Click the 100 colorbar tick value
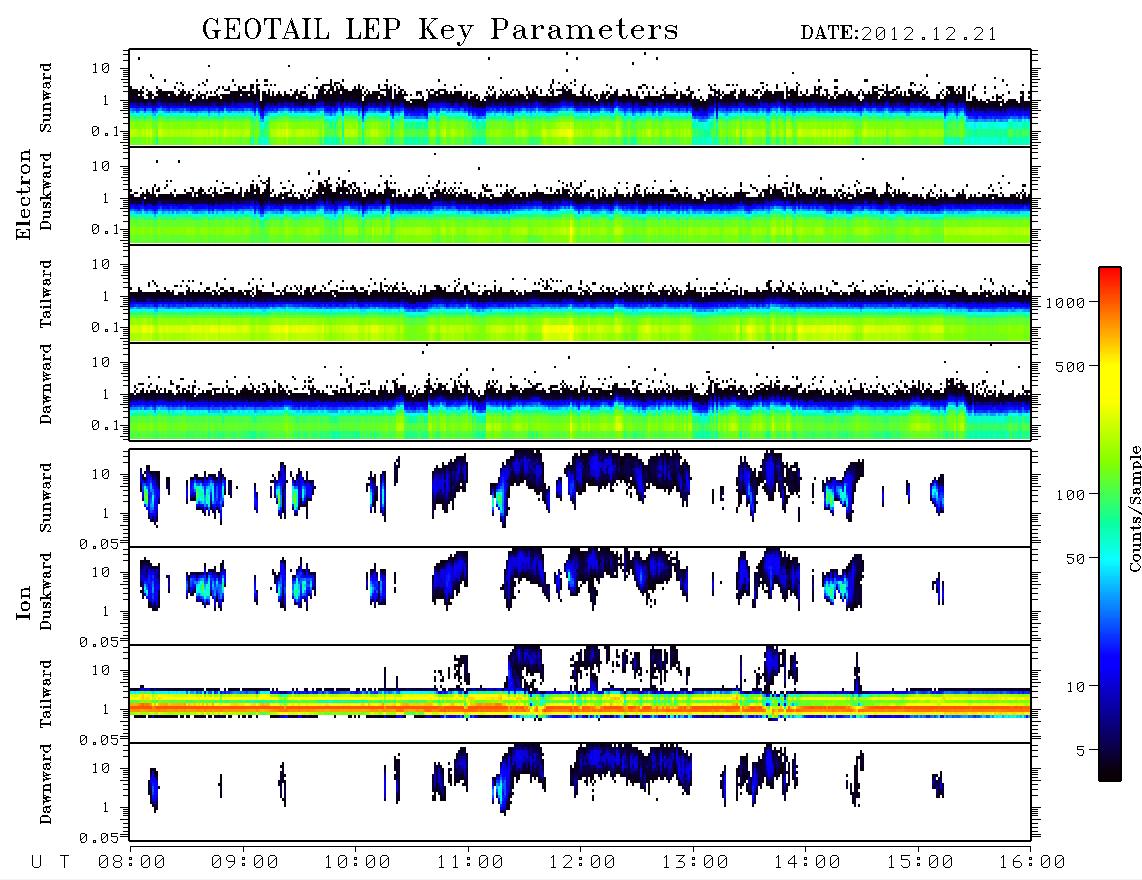 click(x=1070, y=495)
